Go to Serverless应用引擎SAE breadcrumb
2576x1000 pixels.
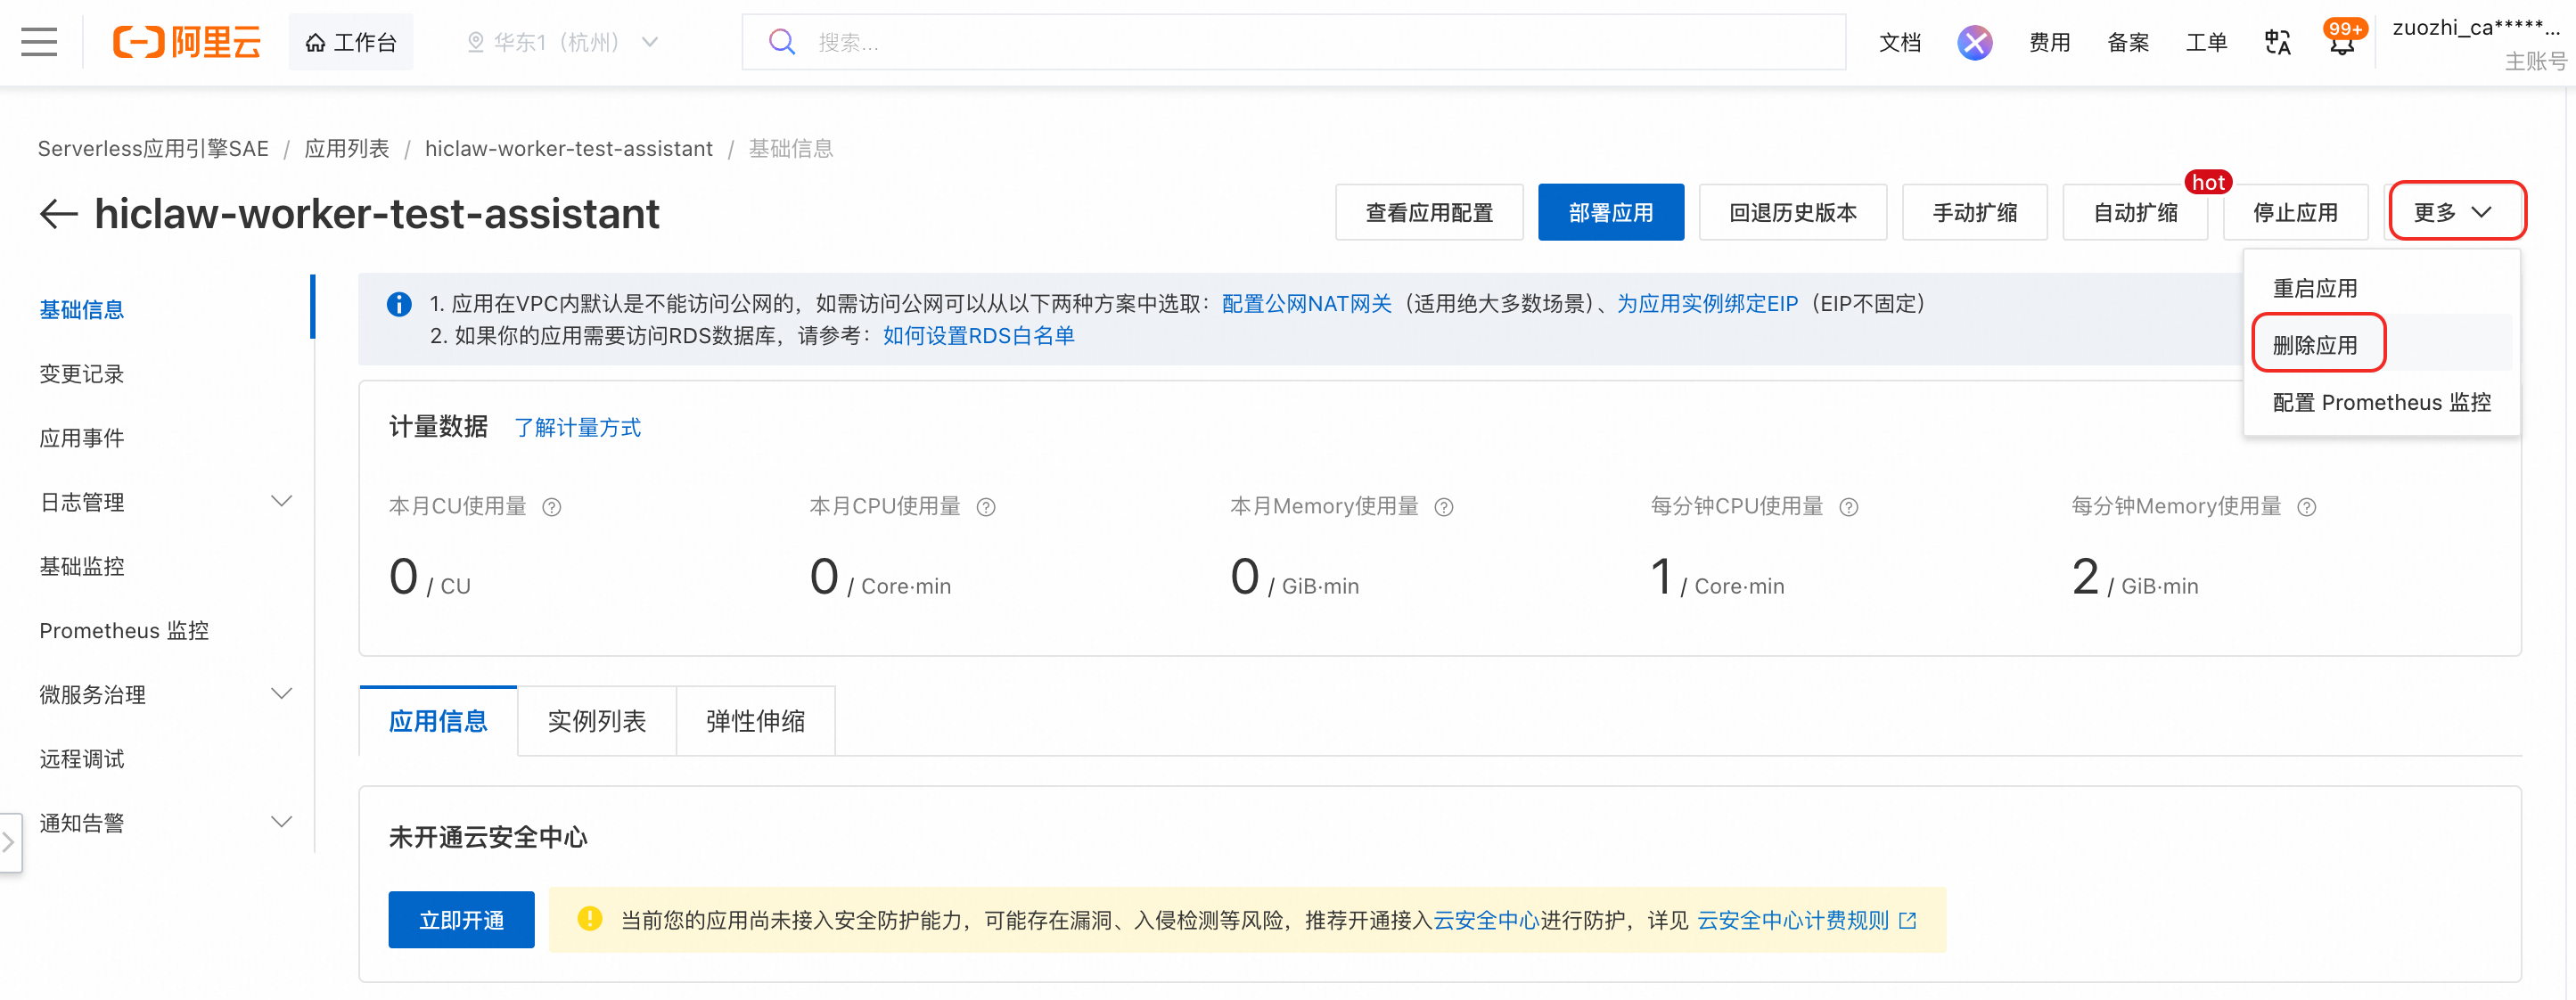pos(153,149)
